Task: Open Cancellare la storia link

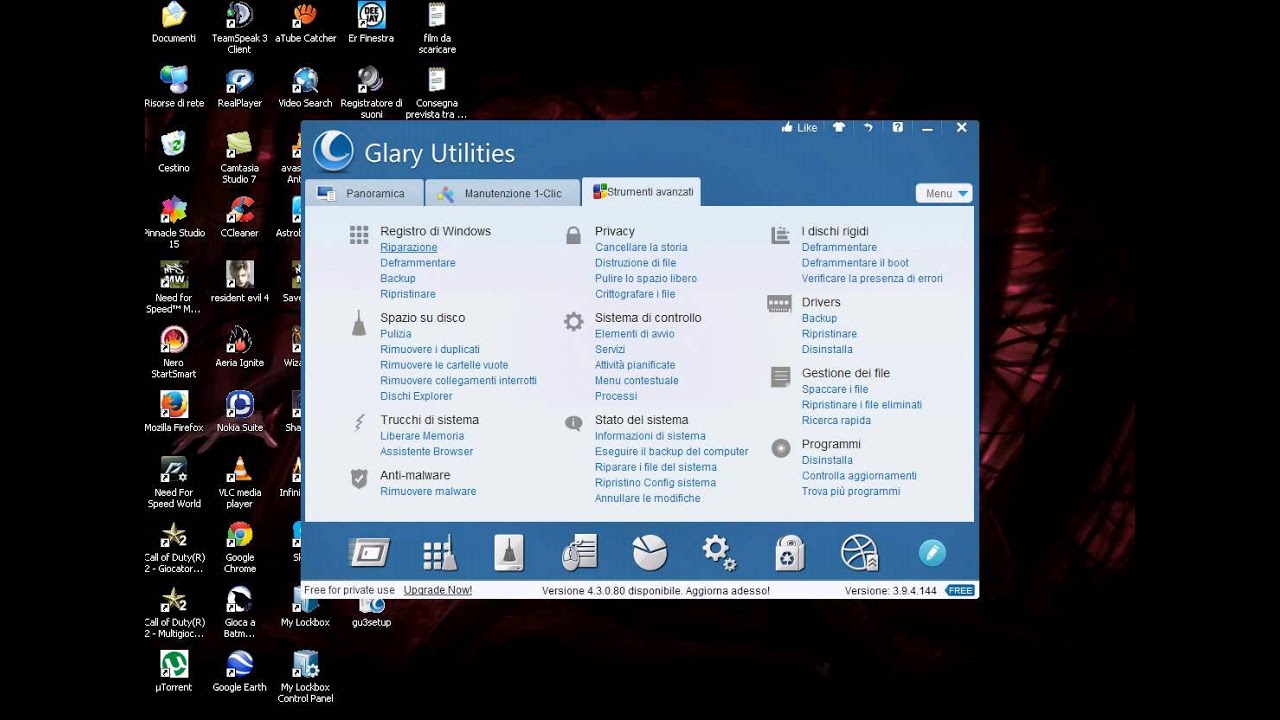Action: [x=641, y=247]
